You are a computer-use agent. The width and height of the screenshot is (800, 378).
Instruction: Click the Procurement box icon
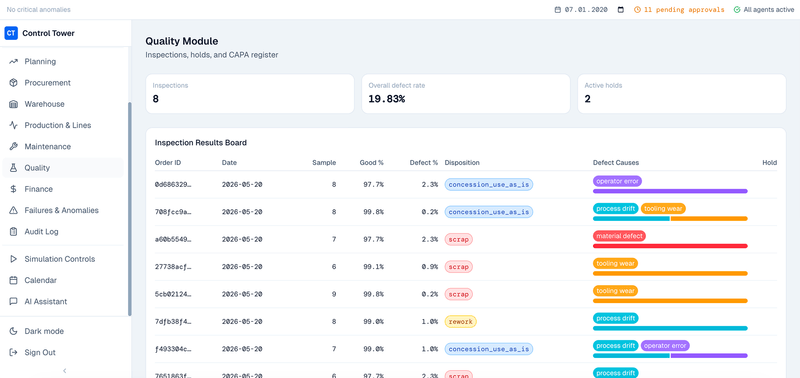tap(14, 83)
